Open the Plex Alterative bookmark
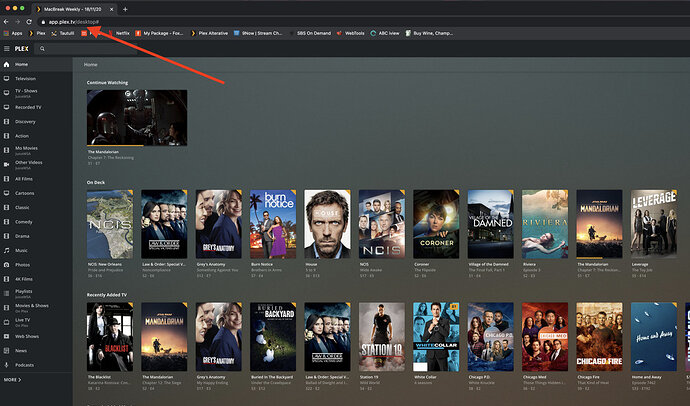The image size is (690, 406). [209, 33]
